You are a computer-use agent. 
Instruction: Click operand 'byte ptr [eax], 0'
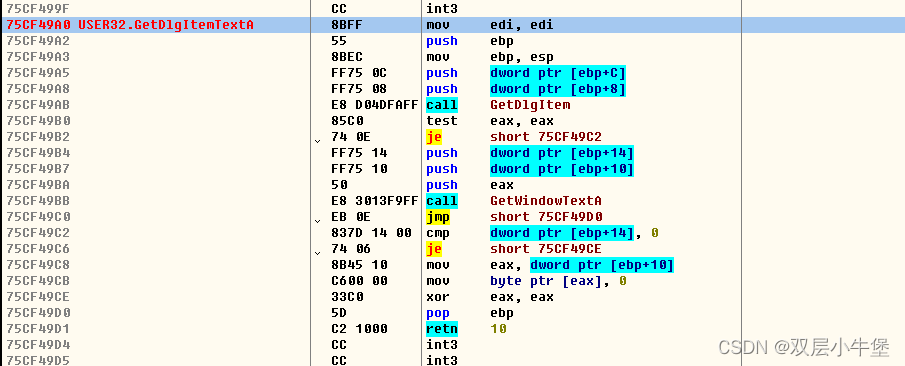pos(558,281)
